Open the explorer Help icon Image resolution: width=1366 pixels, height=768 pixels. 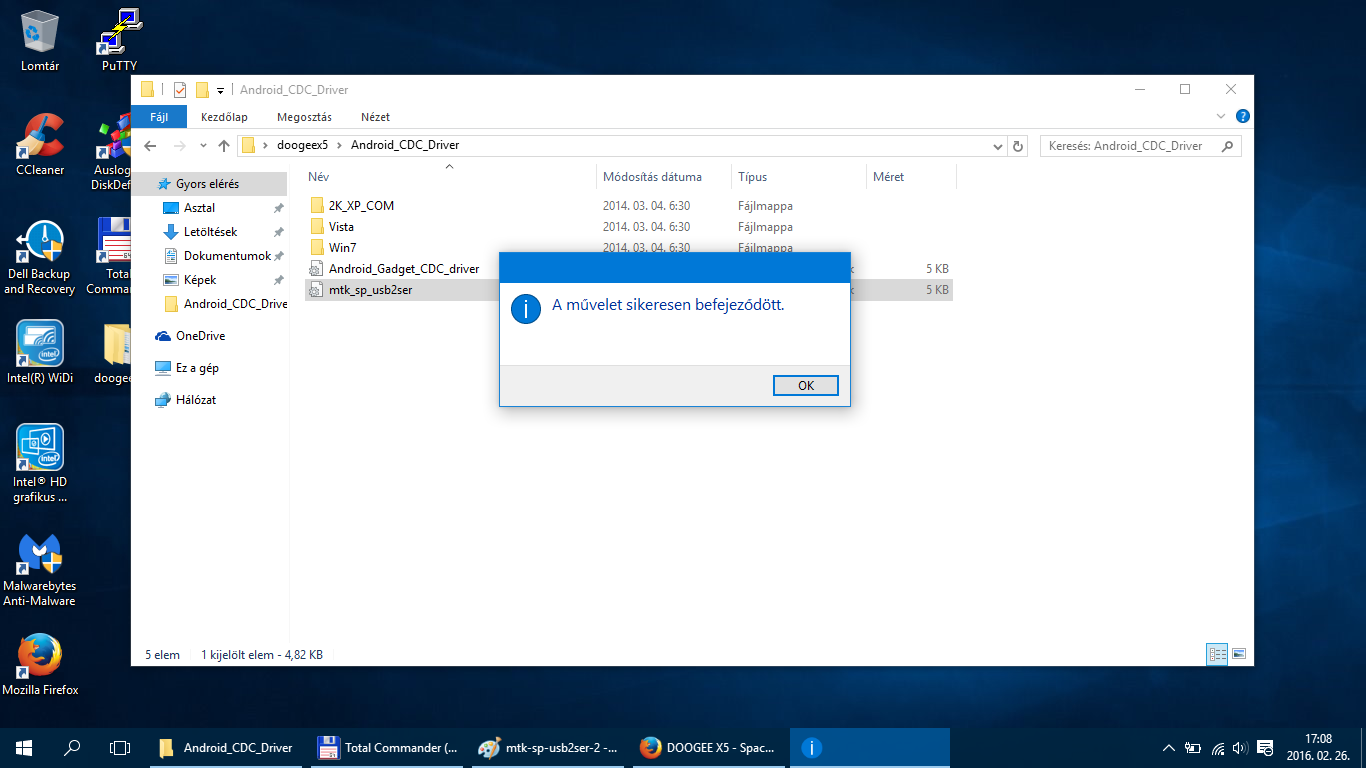[x=1242, y=117]
